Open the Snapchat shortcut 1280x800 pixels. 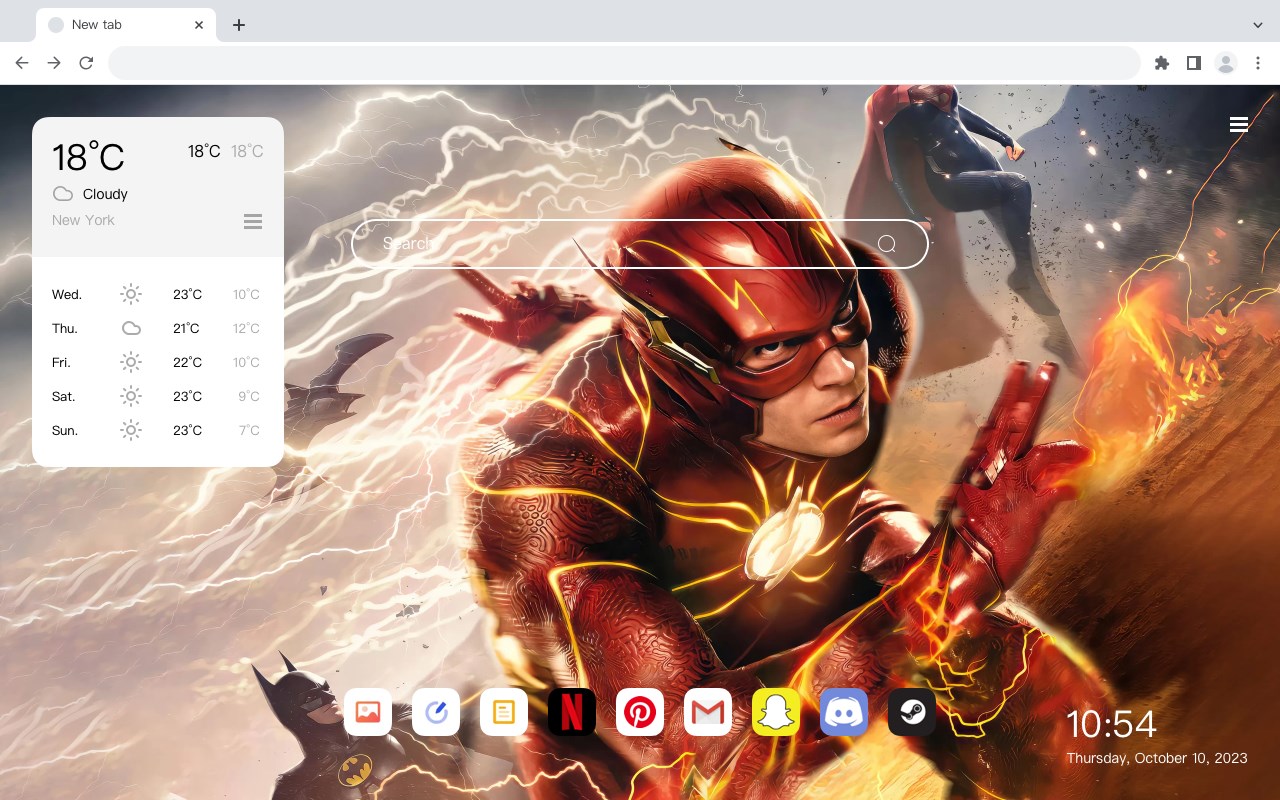776,712
